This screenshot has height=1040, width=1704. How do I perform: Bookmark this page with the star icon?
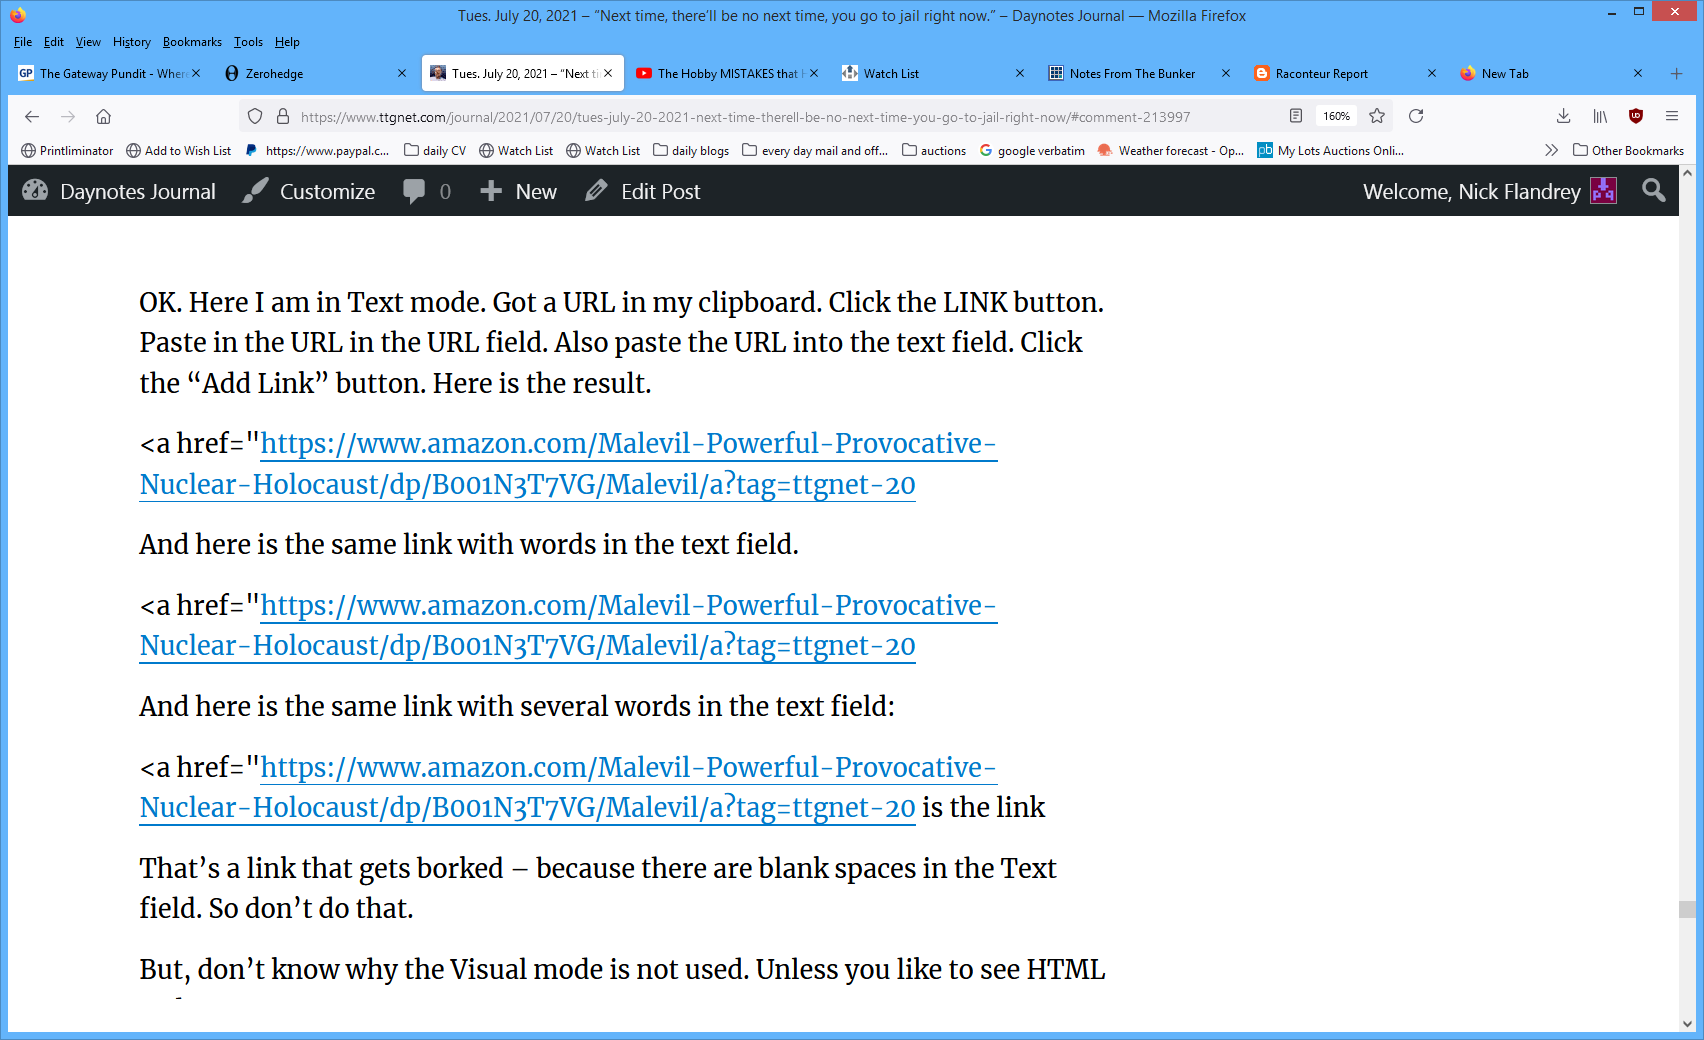point(1377,116)
